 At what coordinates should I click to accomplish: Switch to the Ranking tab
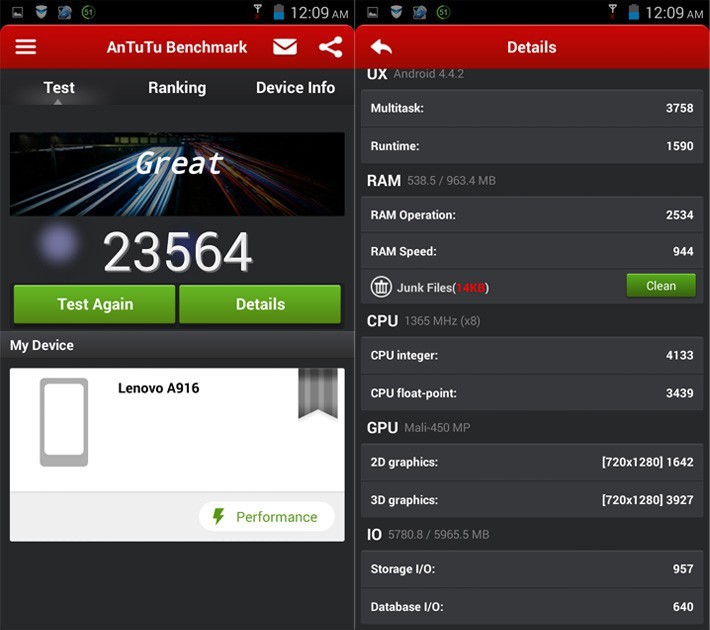177,88
